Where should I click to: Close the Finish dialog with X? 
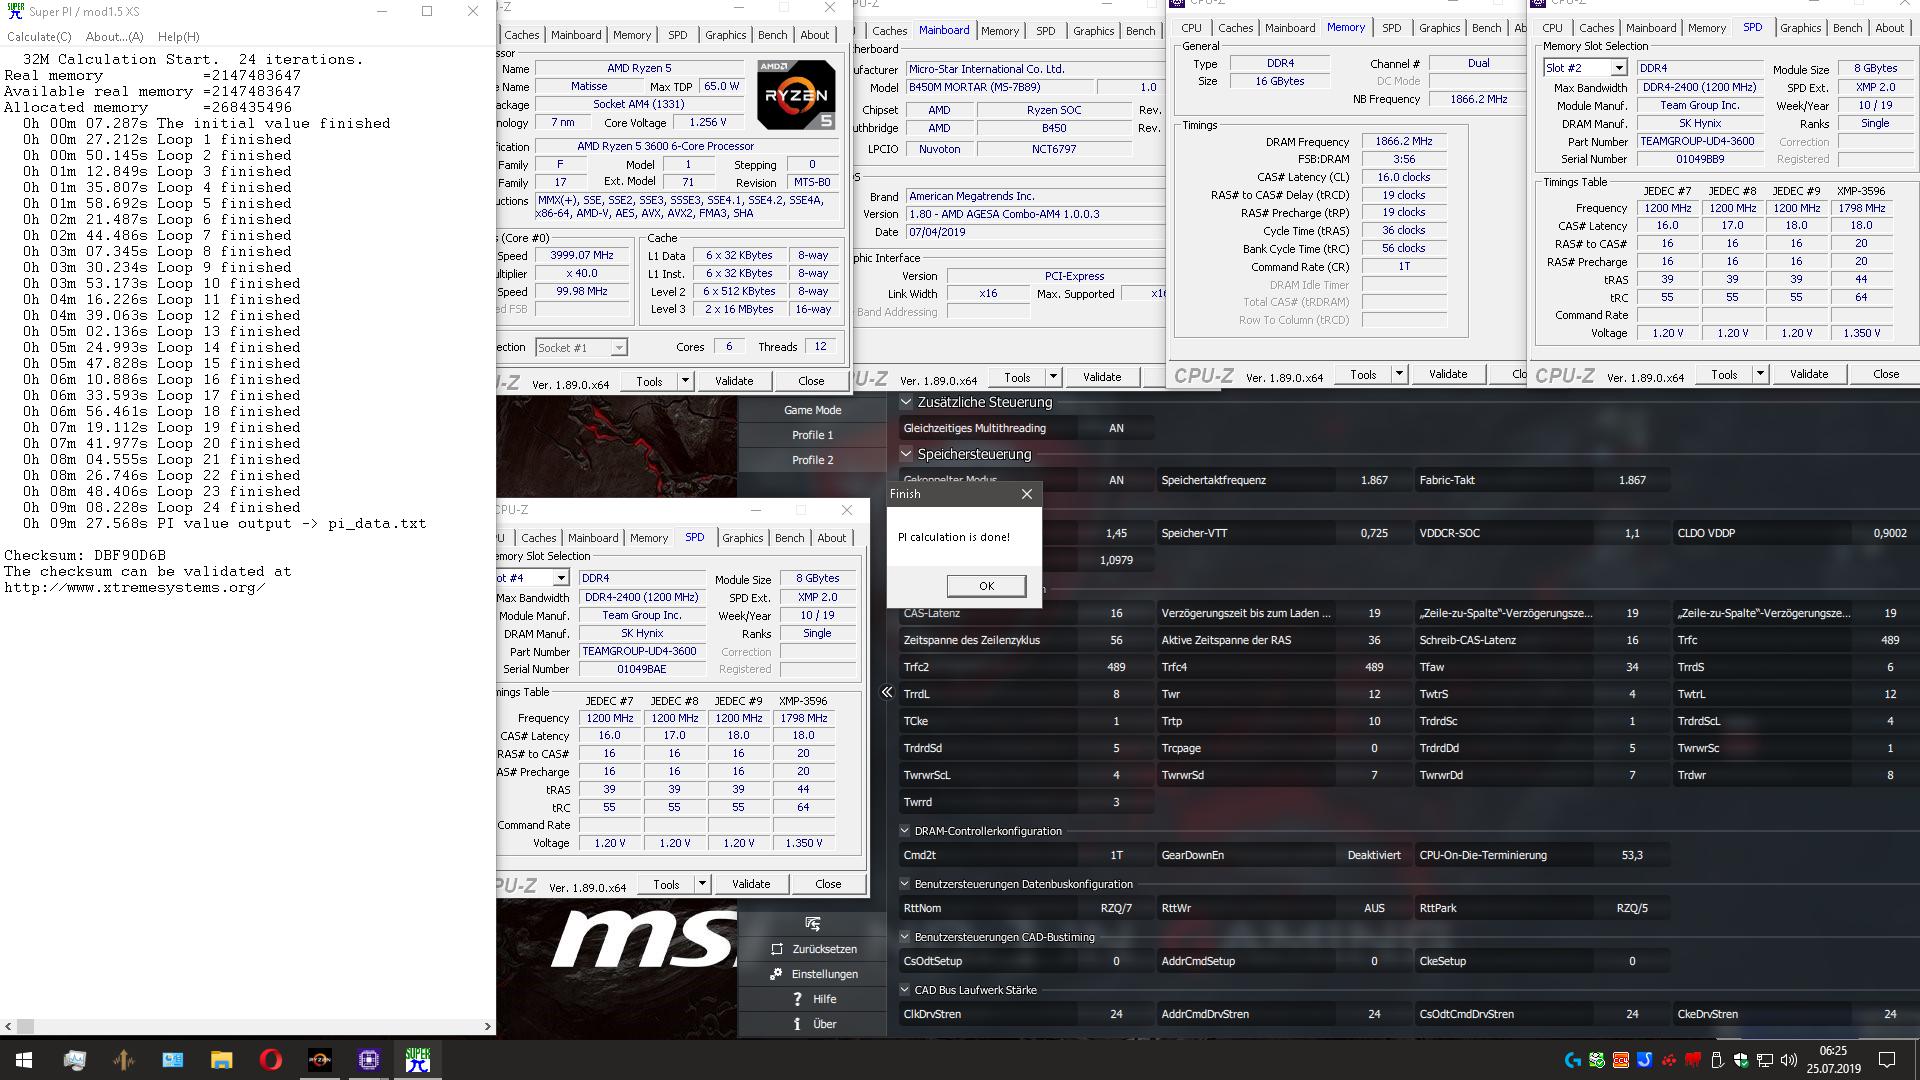pos(1026,494)
